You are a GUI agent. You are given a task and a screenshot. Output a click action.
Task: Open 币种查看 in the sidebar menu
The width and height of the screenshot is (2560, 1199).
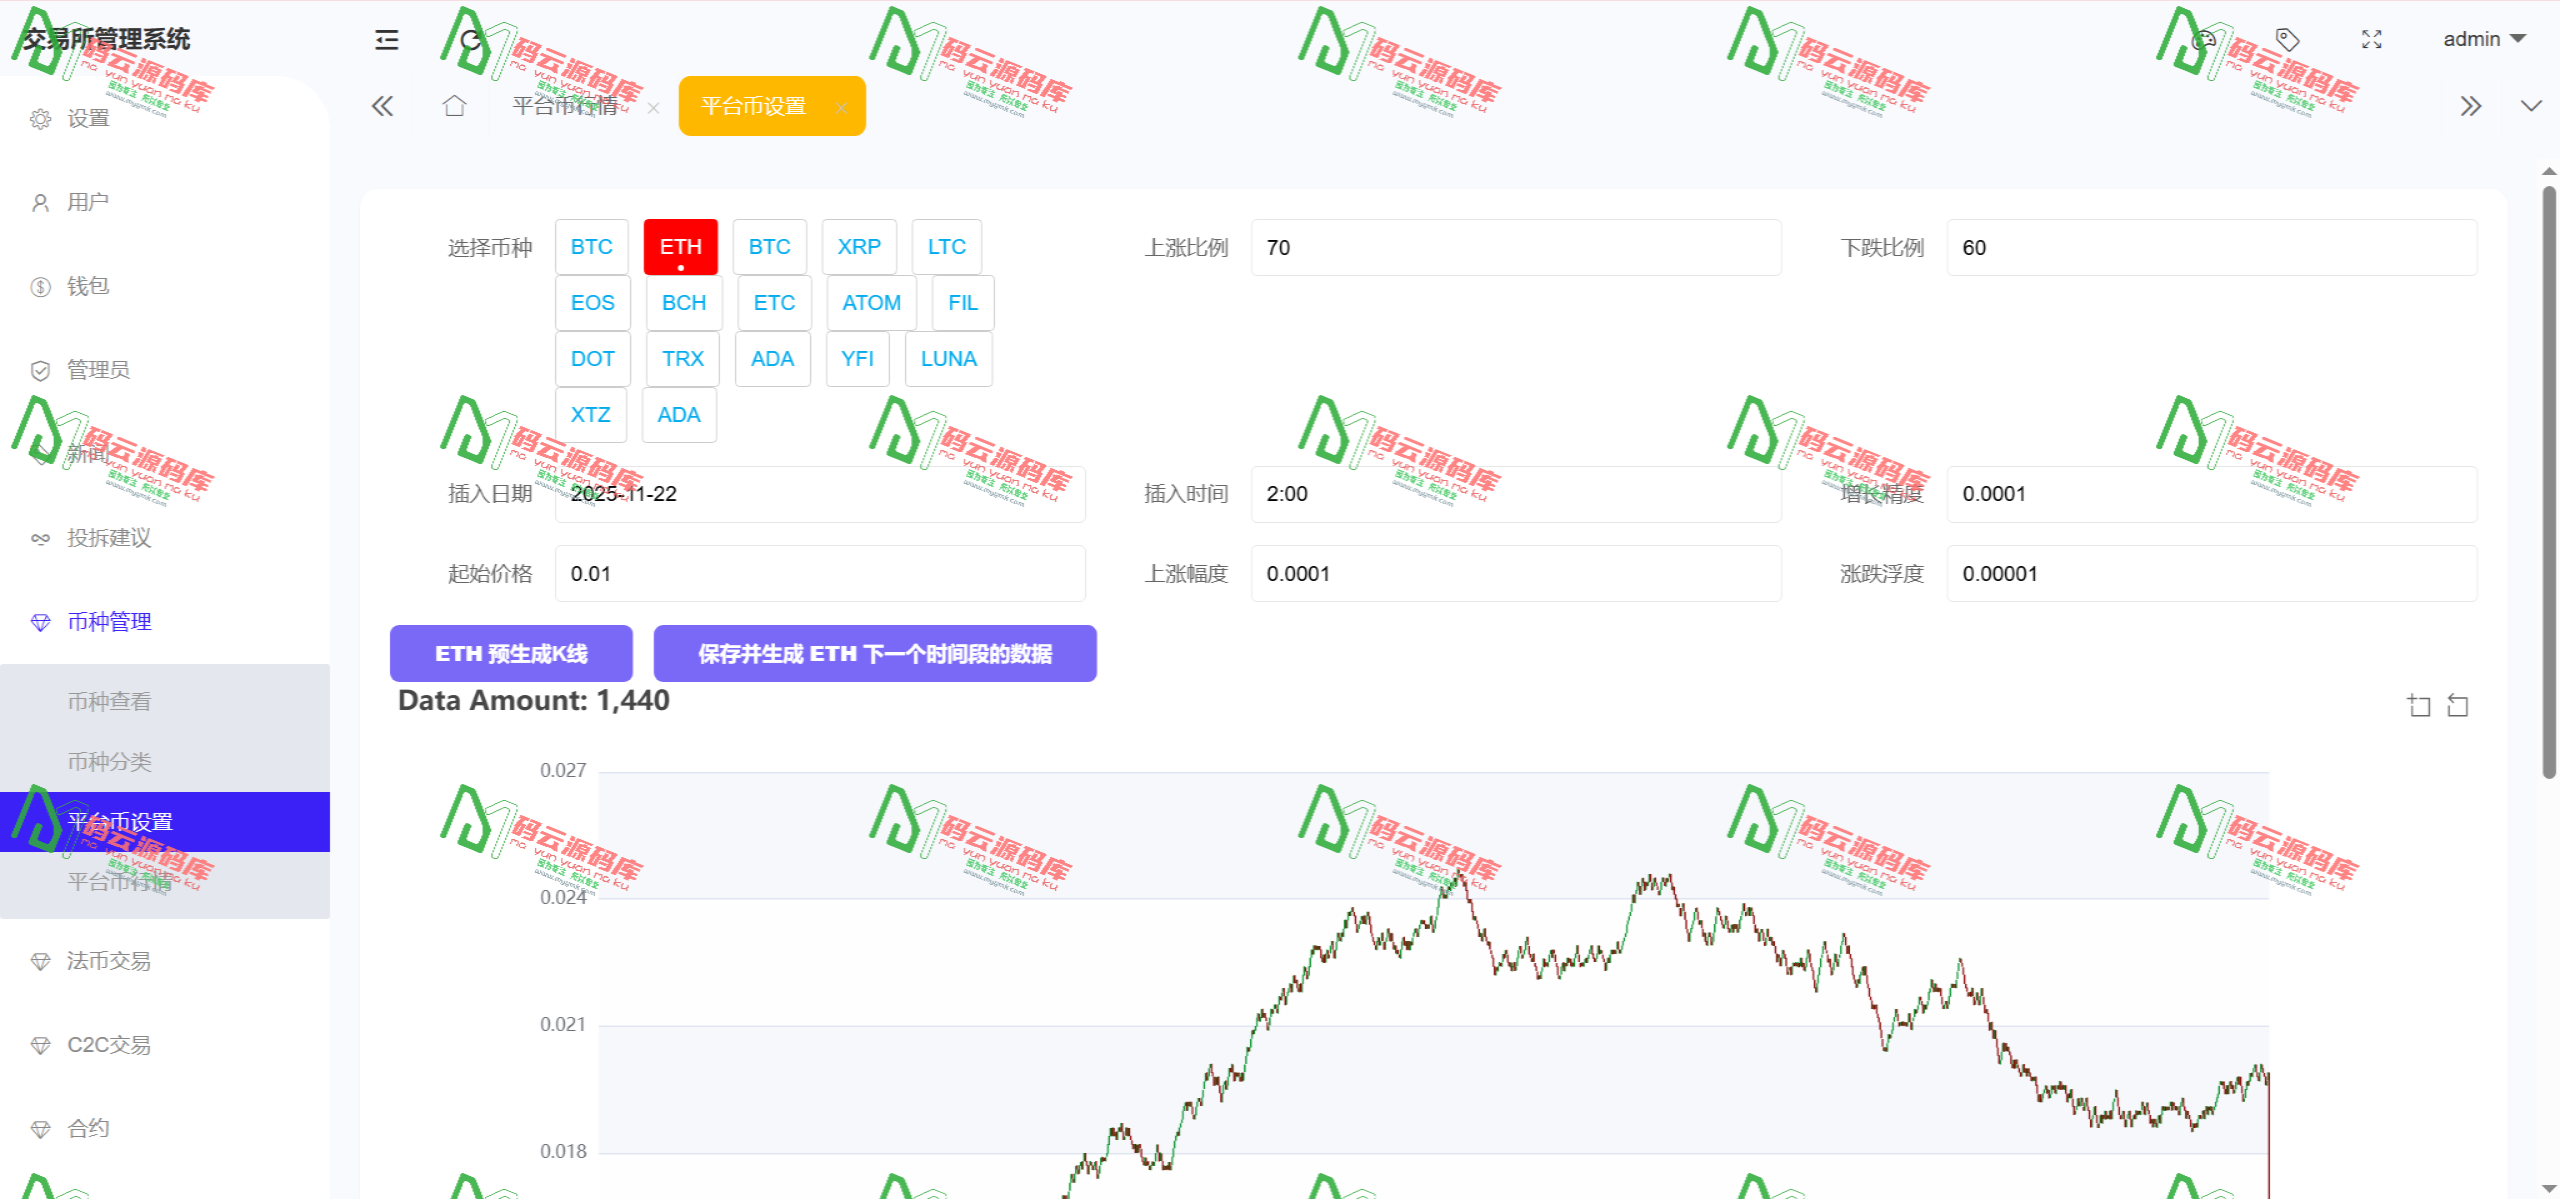click(x=109, y=700)
